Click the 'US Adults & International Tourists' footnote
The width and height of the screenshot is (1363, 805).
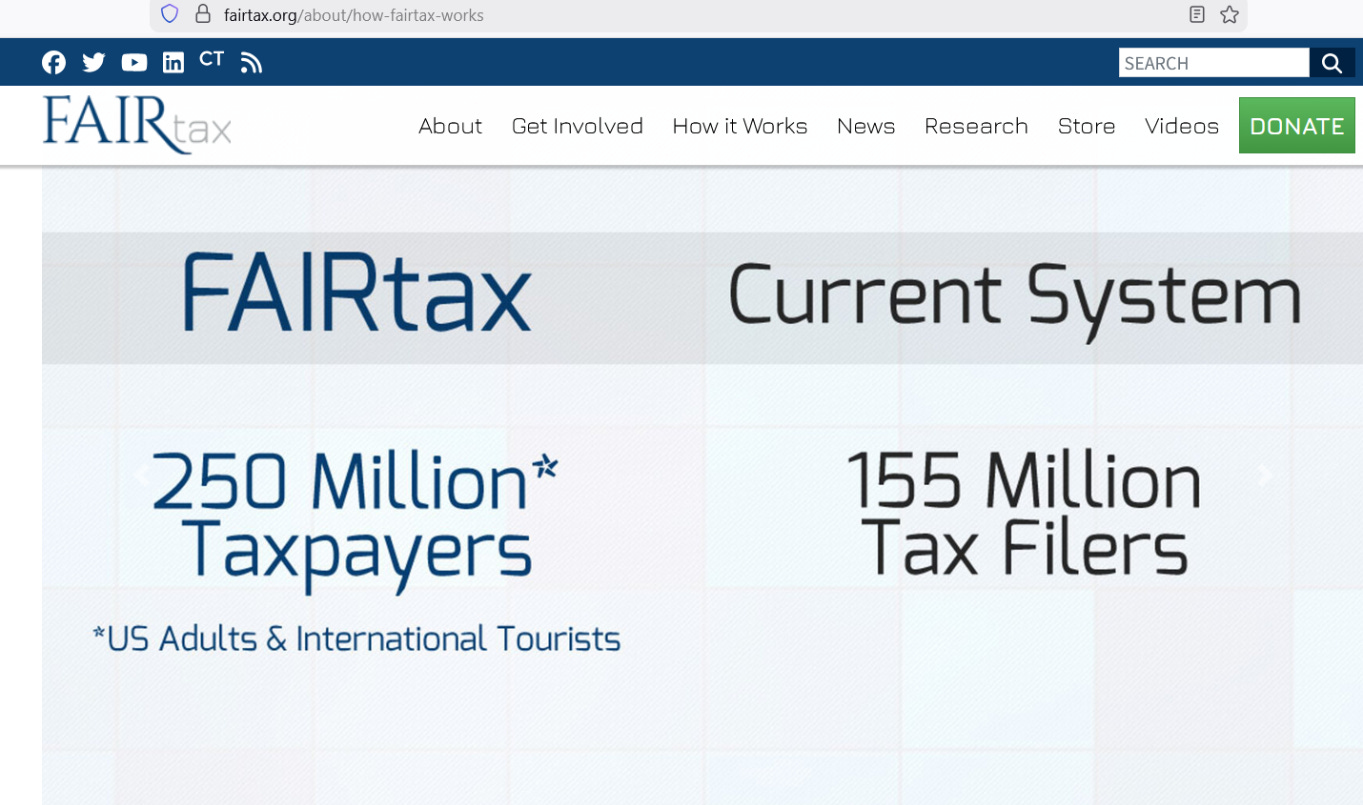(x=356, y=638)
